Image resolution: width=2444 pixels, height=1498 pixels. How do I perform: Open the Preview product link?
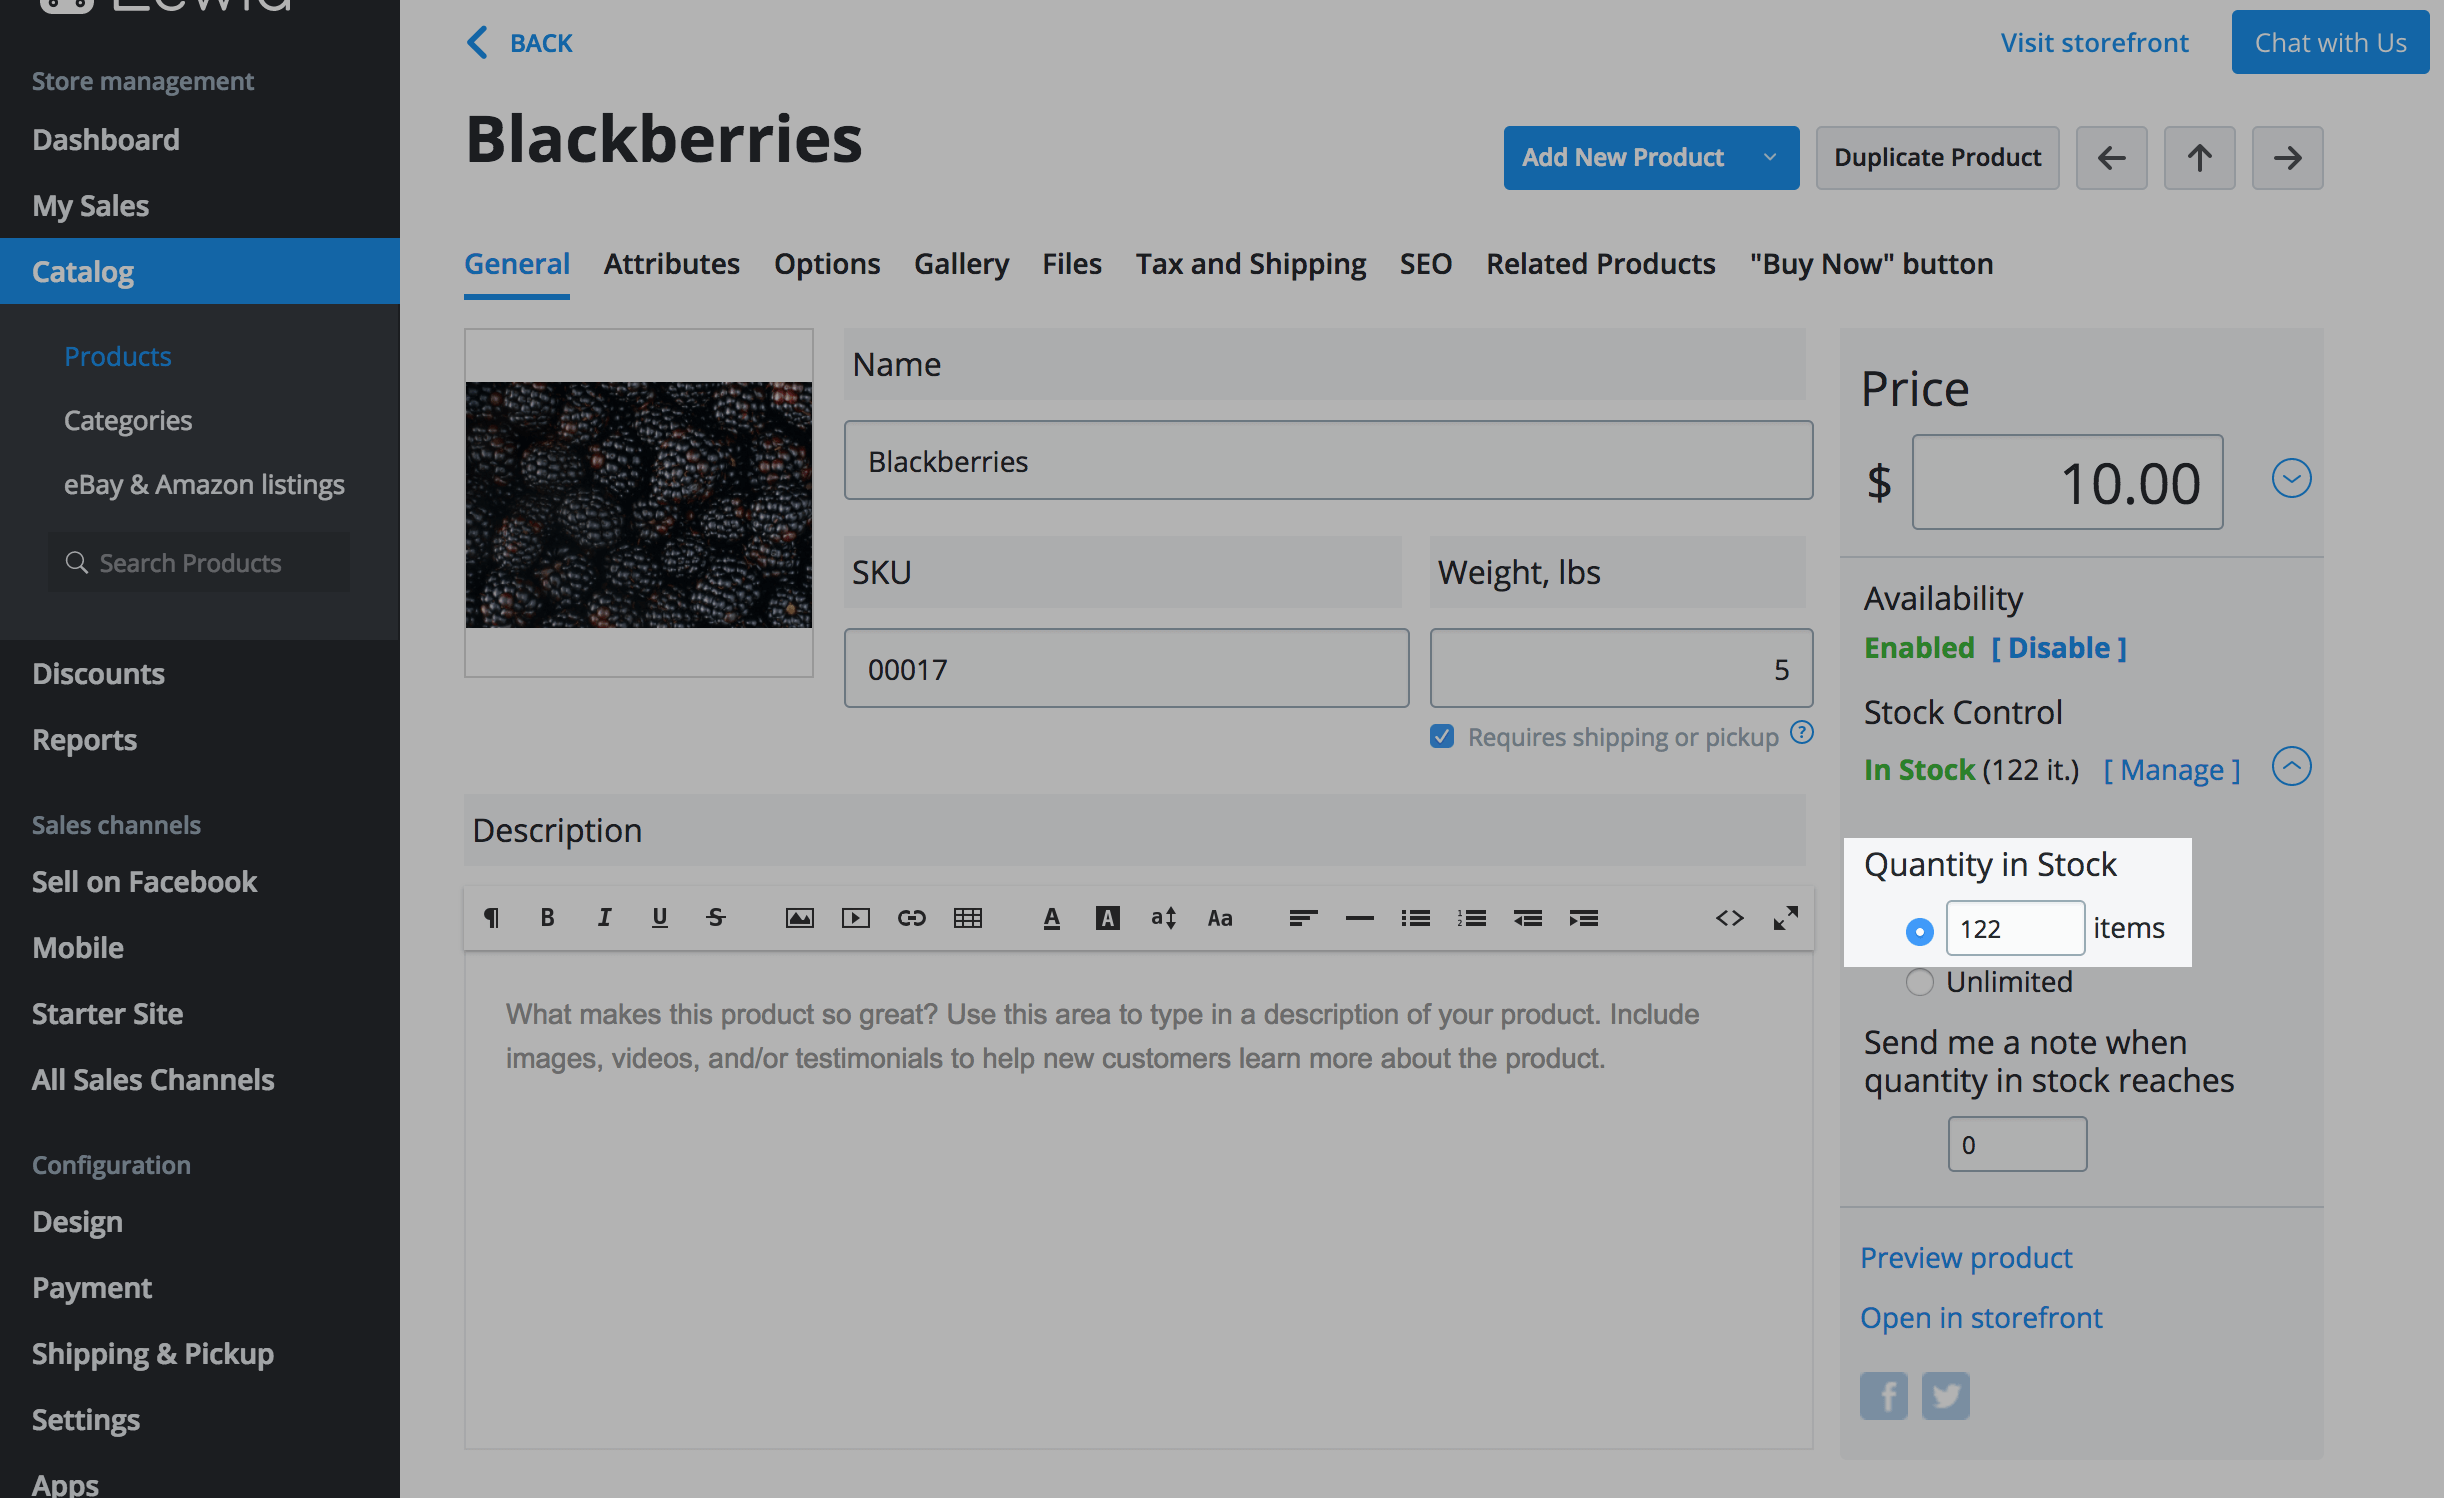[x=1966, y=1257]
